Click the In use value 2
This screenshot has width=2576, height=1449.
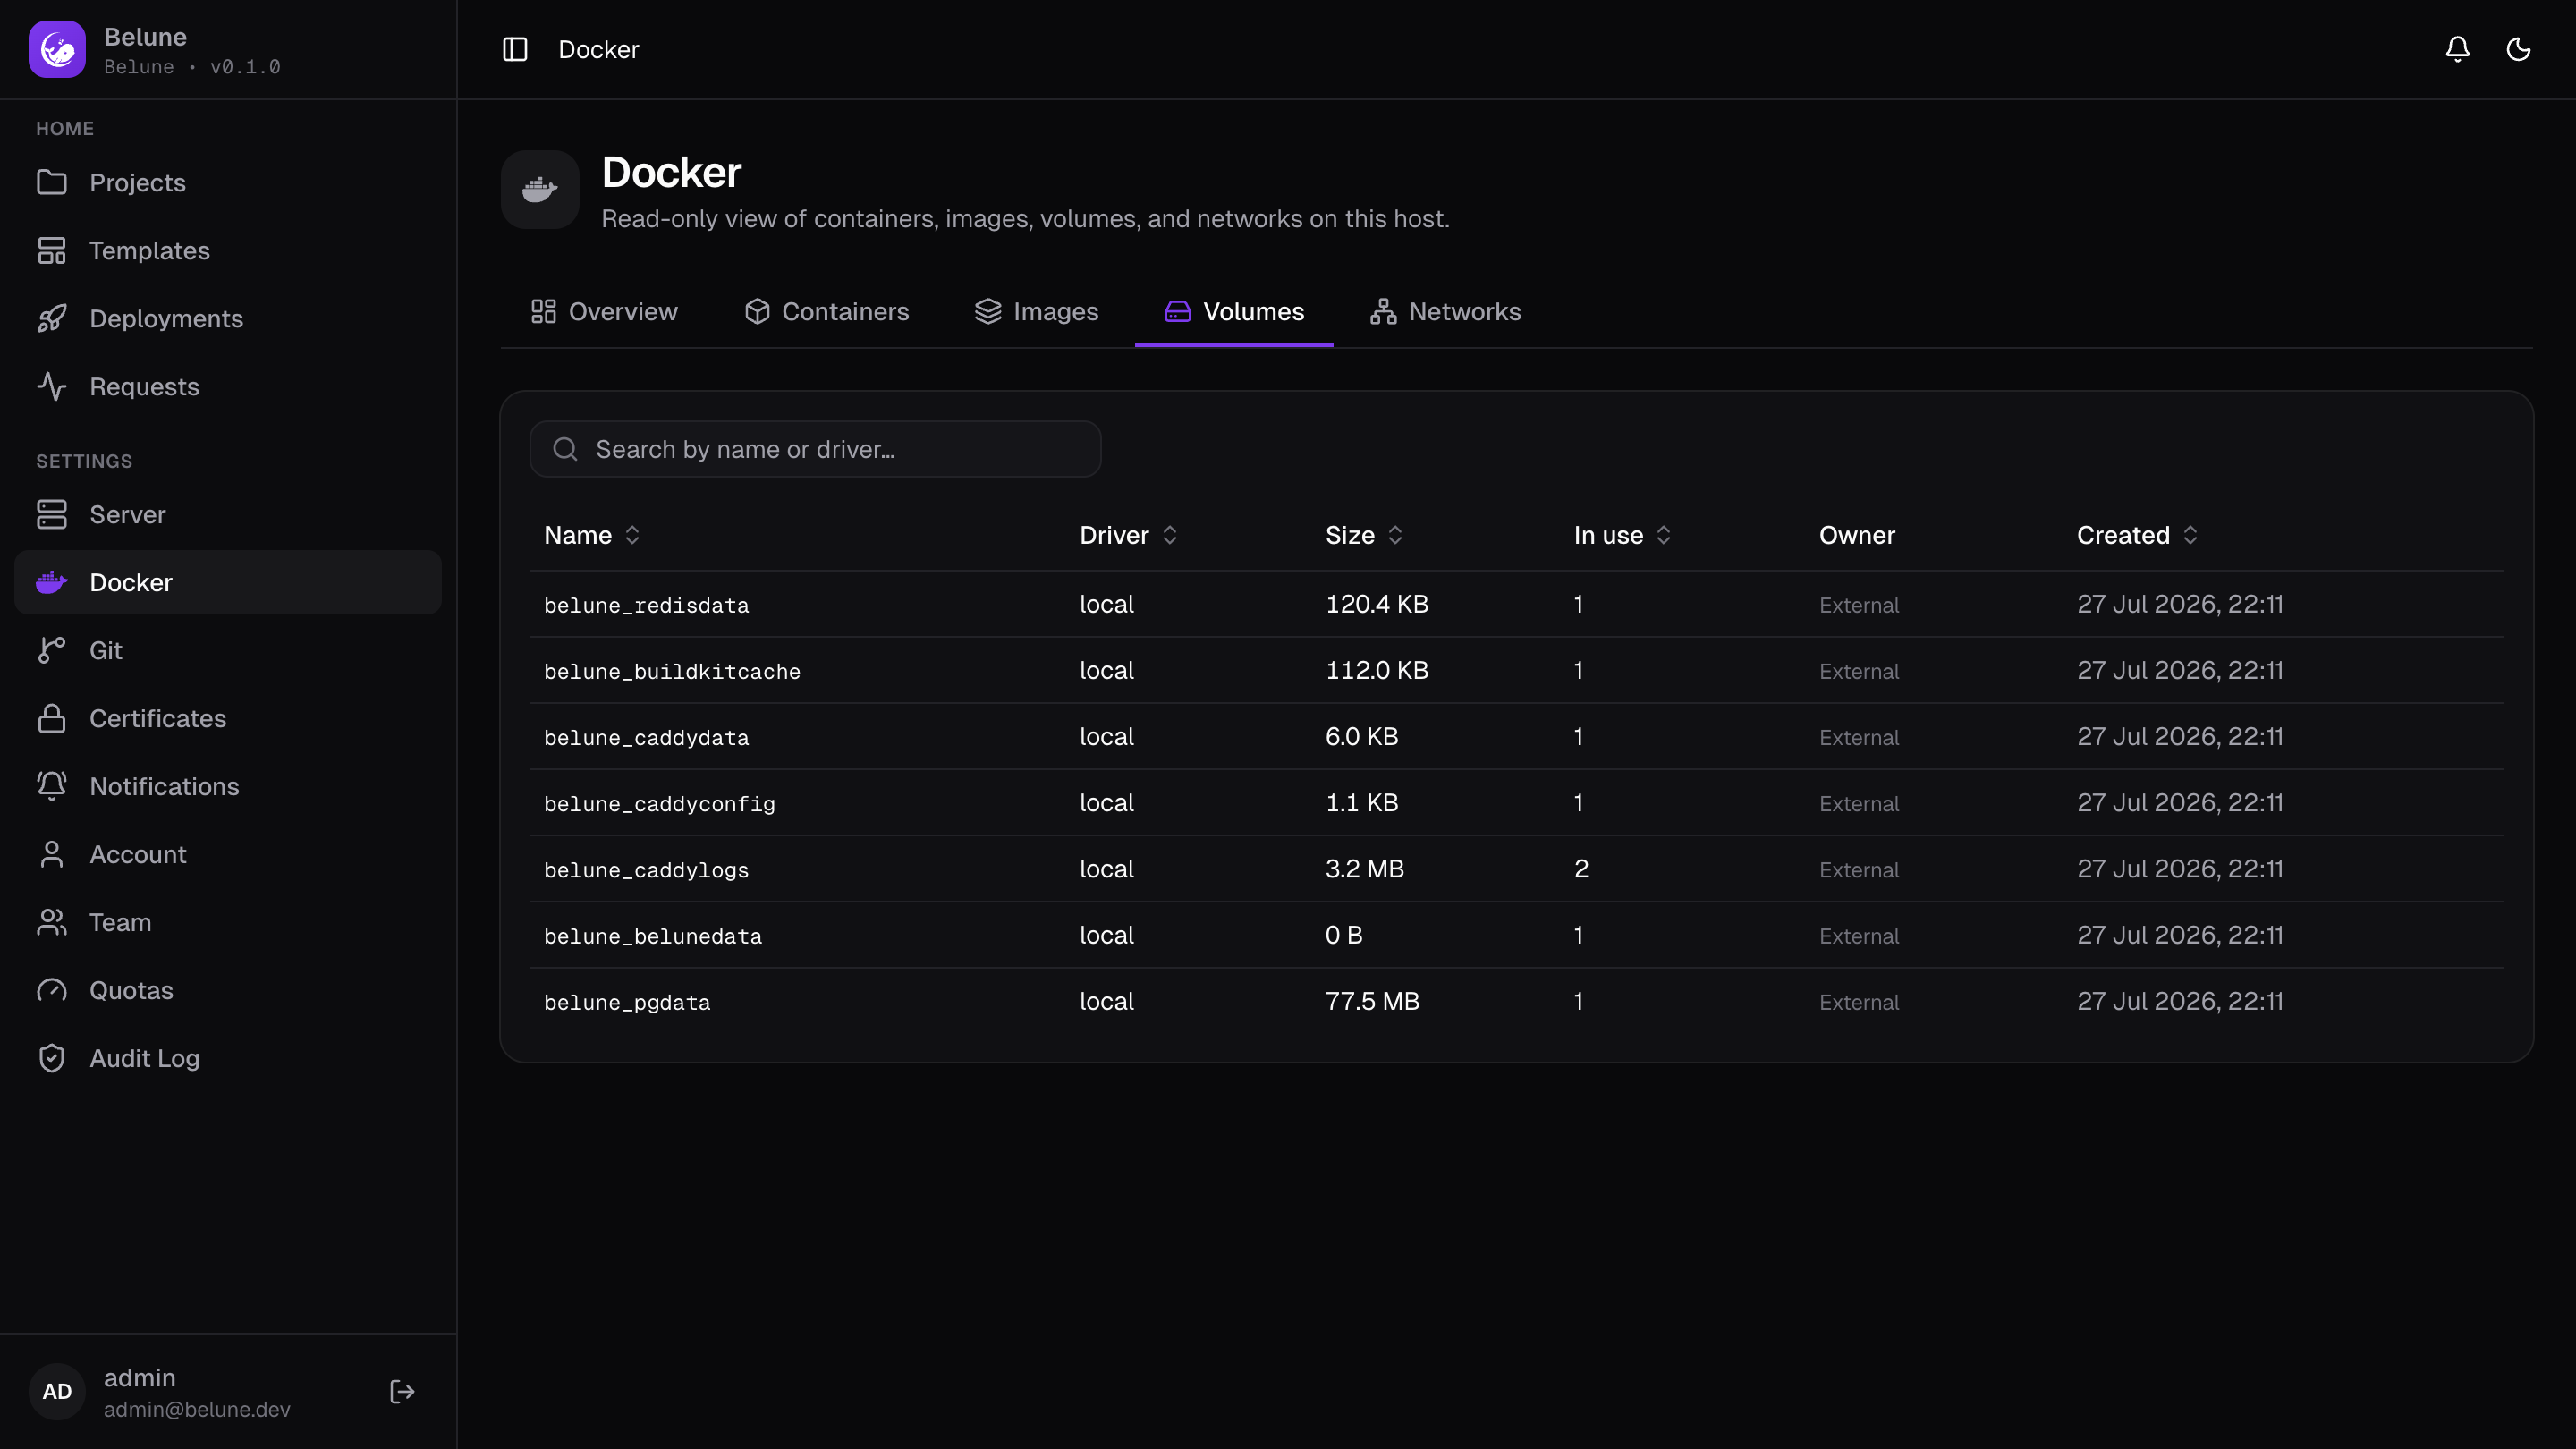coord(1581,869)
